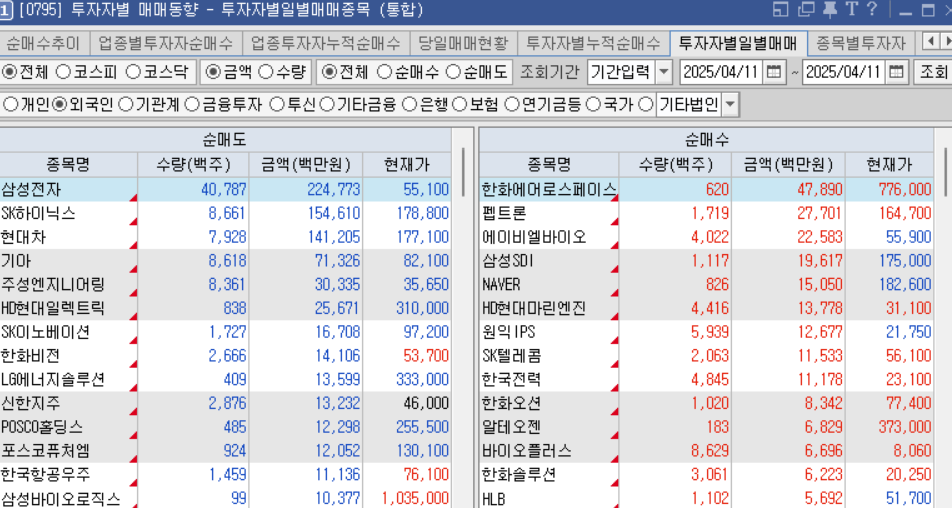The image size is (952, 508).
Task: Sort by 금액(백만원) header in 순매도 table
Action: [305, 164]
